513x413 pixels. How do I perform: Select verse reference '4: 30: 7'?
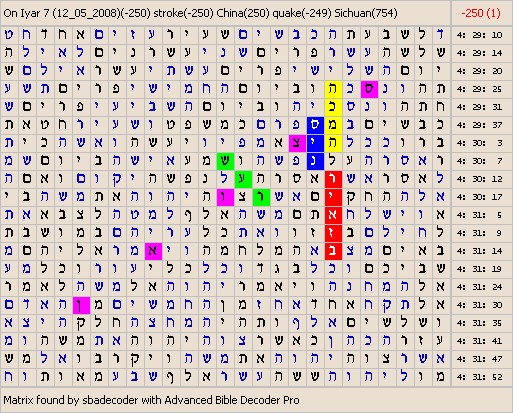point(479,161)
